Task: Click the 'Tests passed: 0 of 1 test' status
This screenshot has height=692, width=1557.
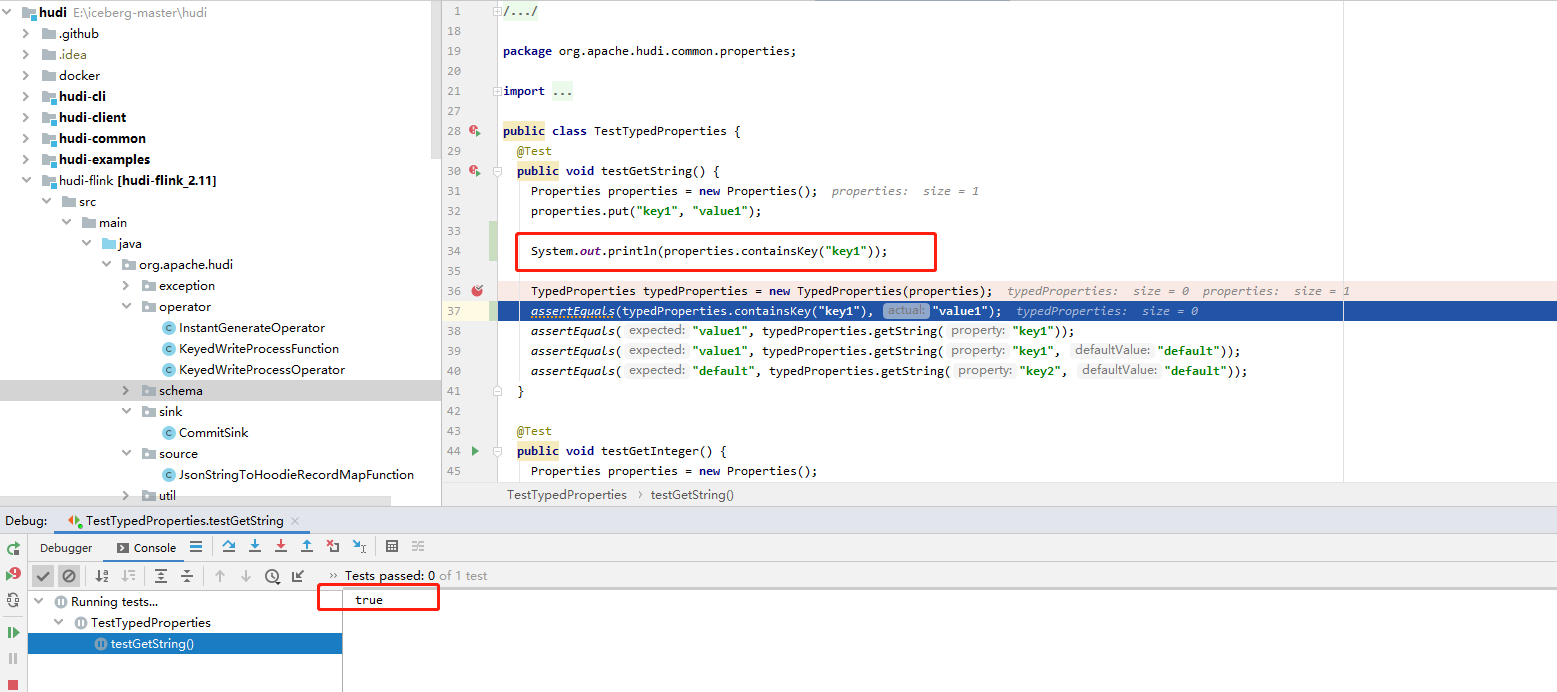Action: pyautogui.click(x=416, y=576)
